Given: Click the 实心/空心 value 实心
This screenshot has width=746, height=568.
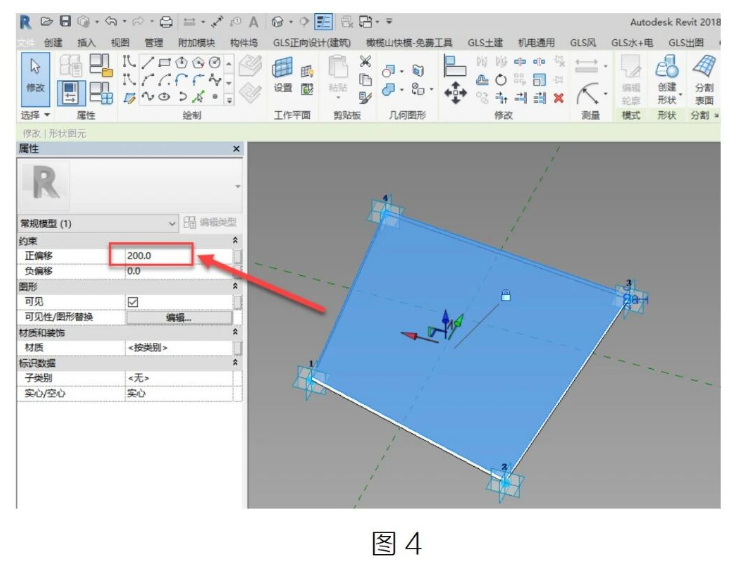Looking at the screenshot, I should (x=179, y=393).
